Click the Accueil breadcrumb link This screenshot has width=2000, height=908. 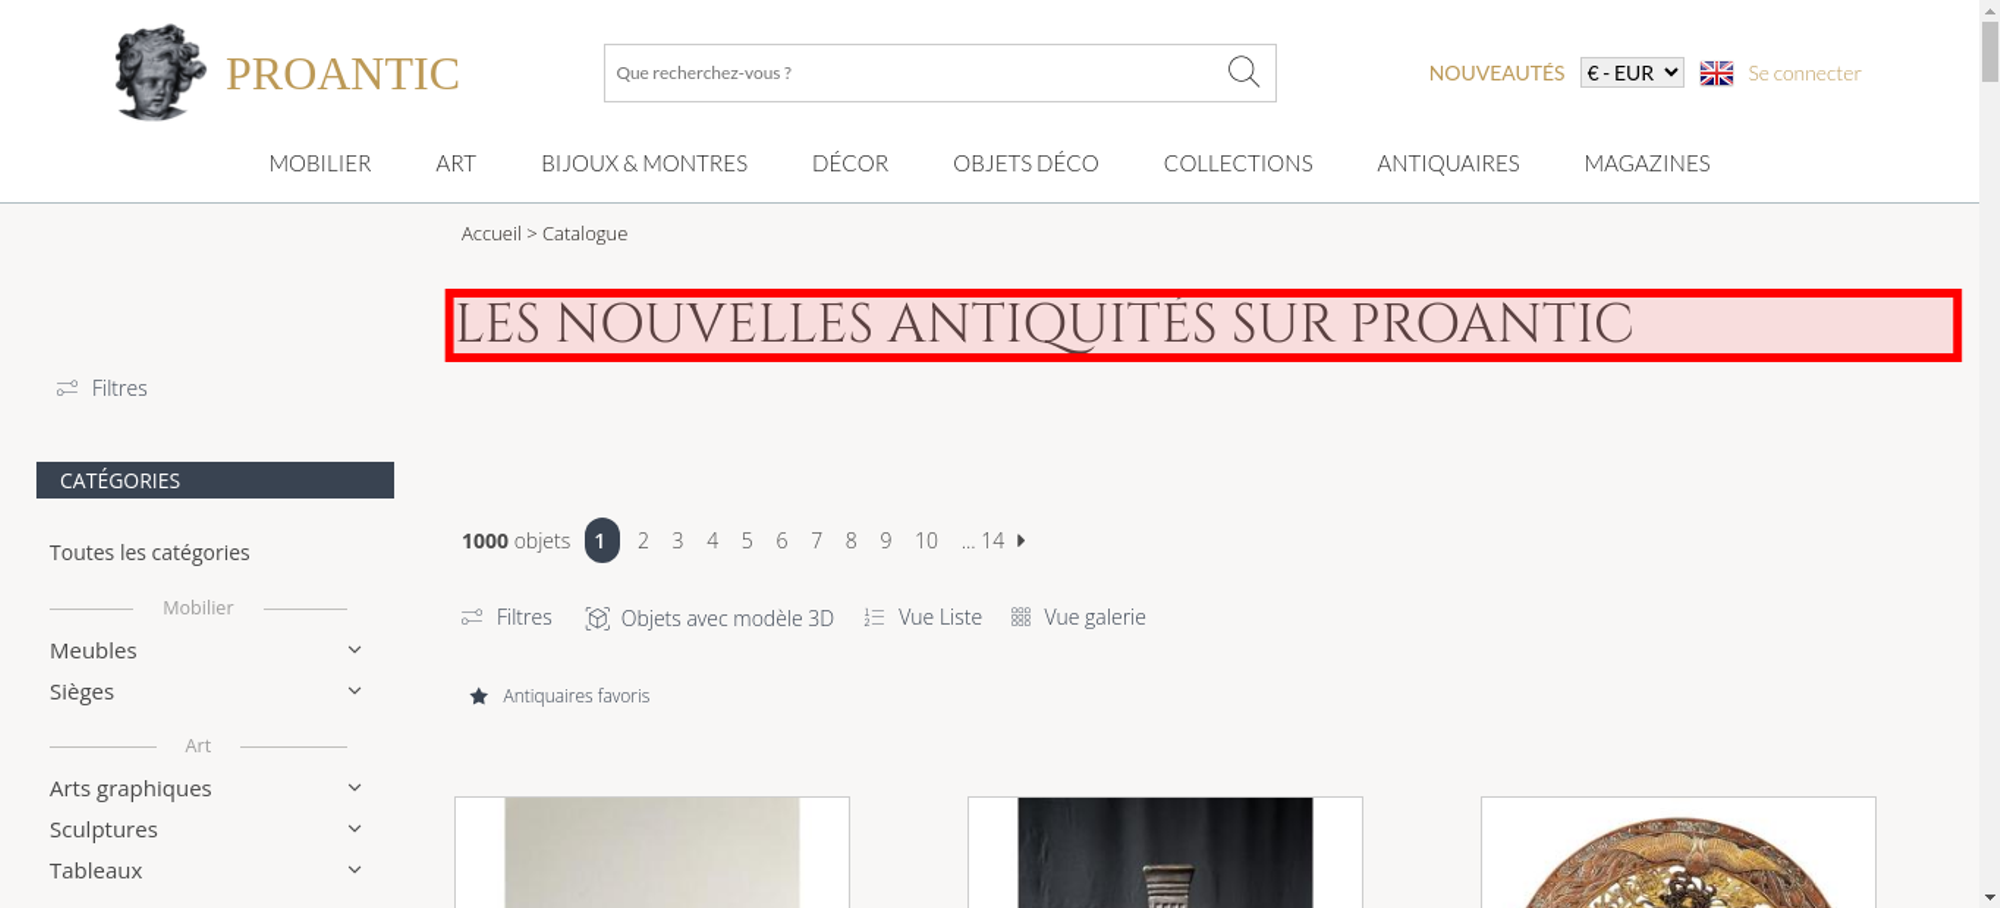tap(491, 233)
